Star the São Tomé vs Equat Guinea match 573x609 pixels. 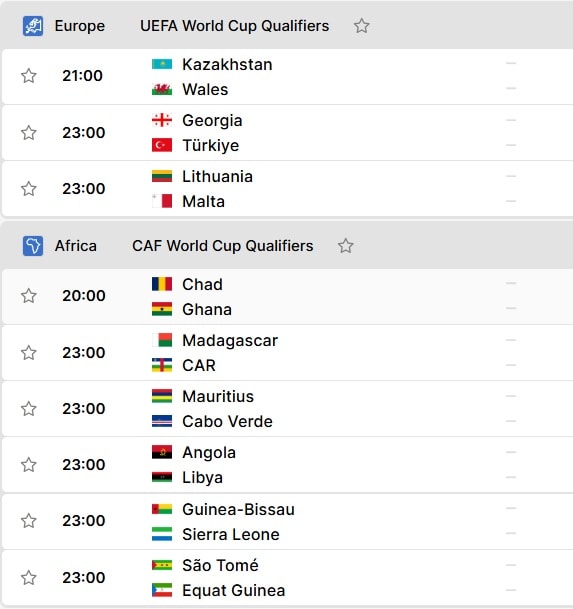pyautogui.click(x=29, y=578)
